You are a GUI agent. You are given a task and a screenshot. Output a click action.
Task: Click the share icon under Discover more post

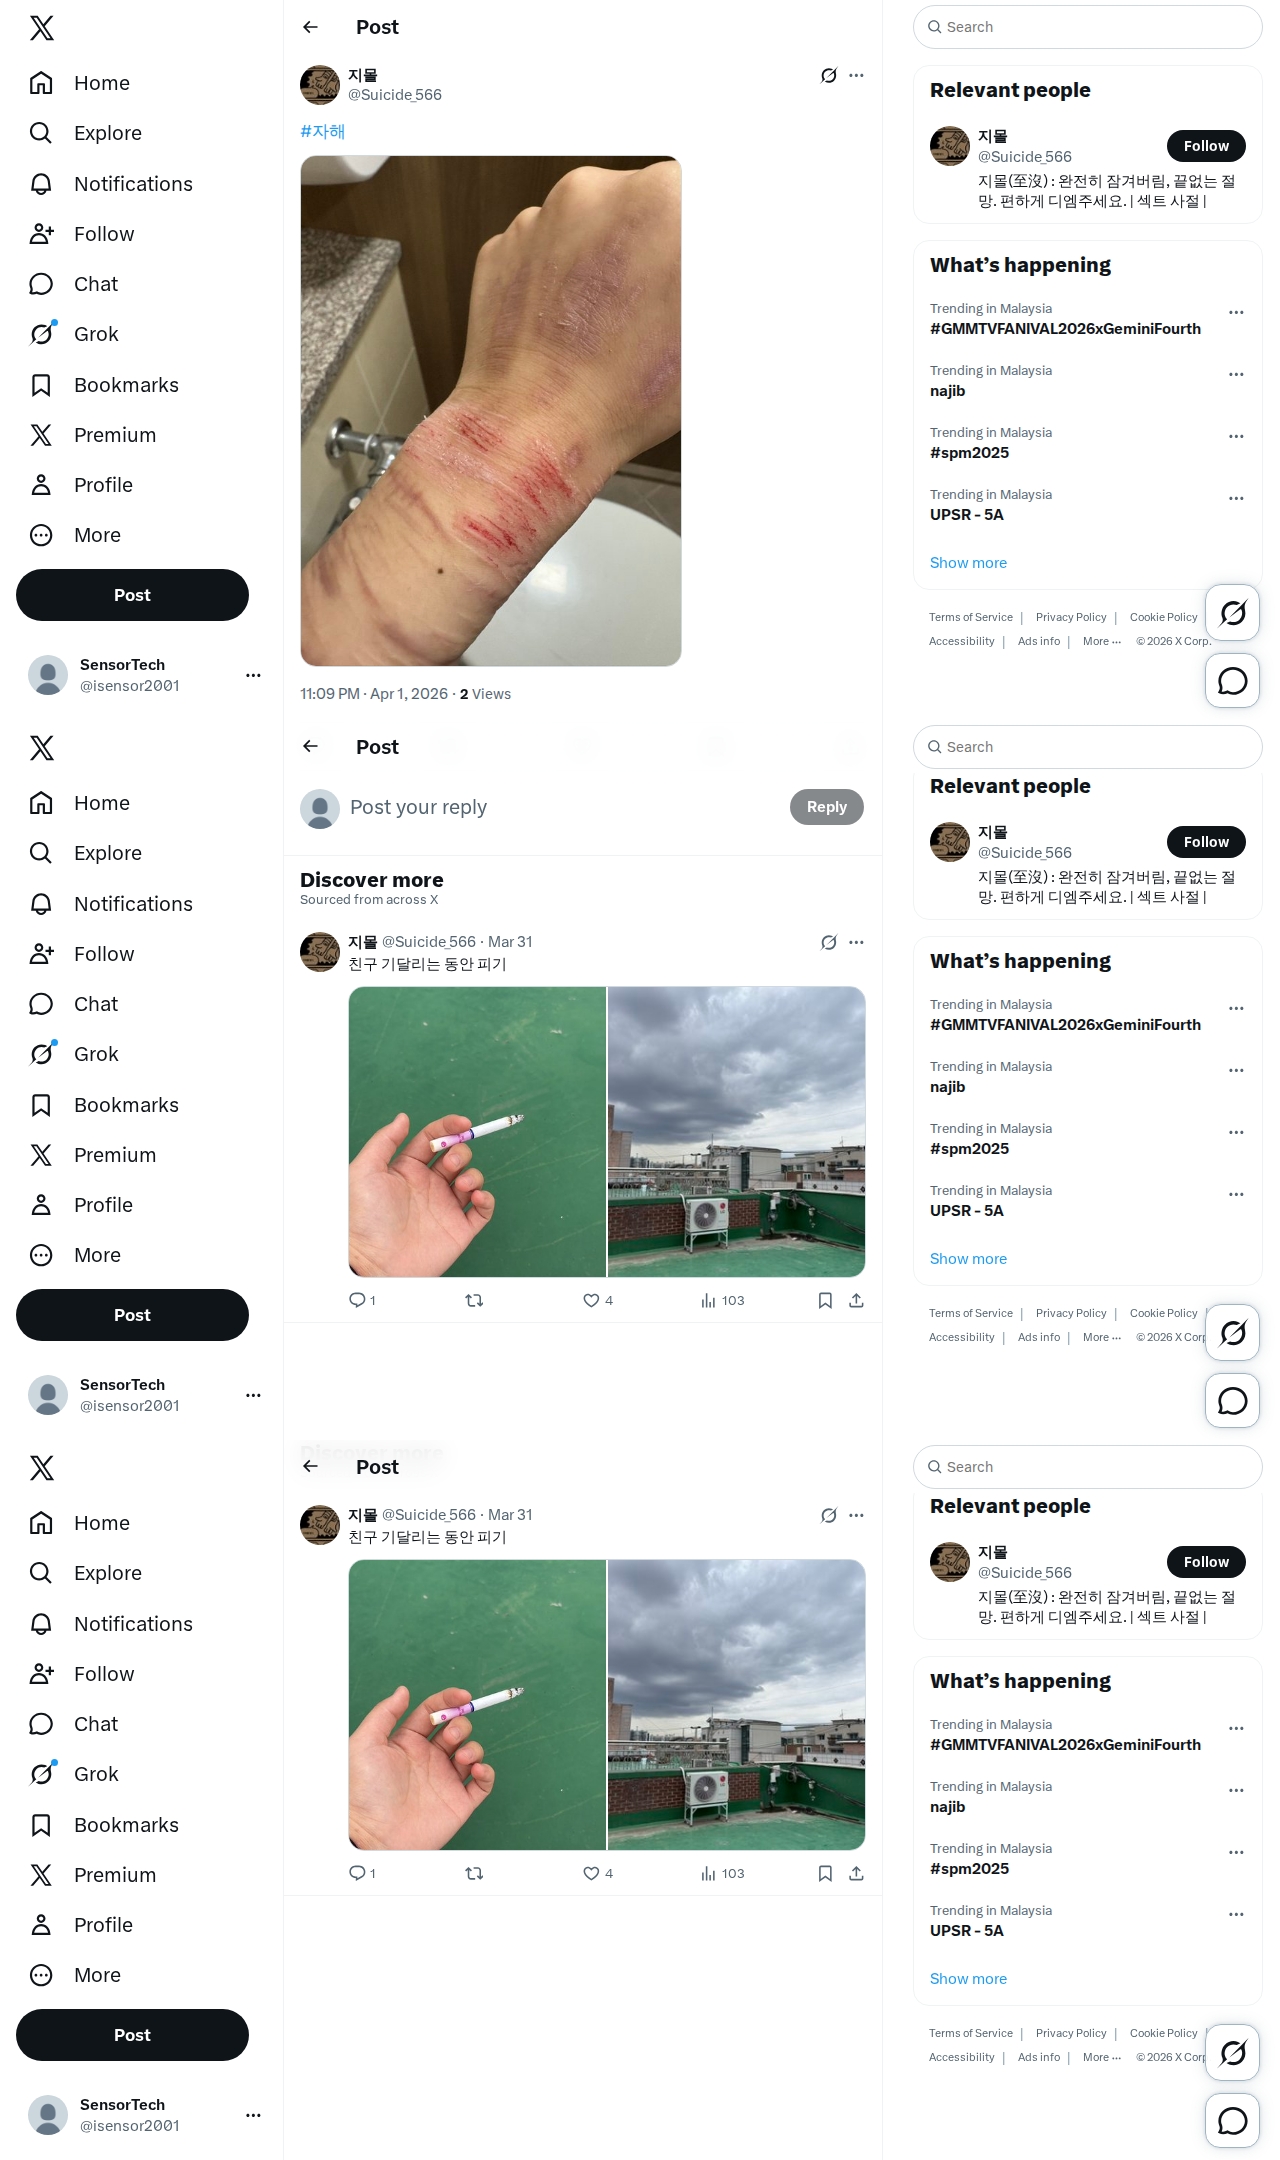coord(856,1300)
